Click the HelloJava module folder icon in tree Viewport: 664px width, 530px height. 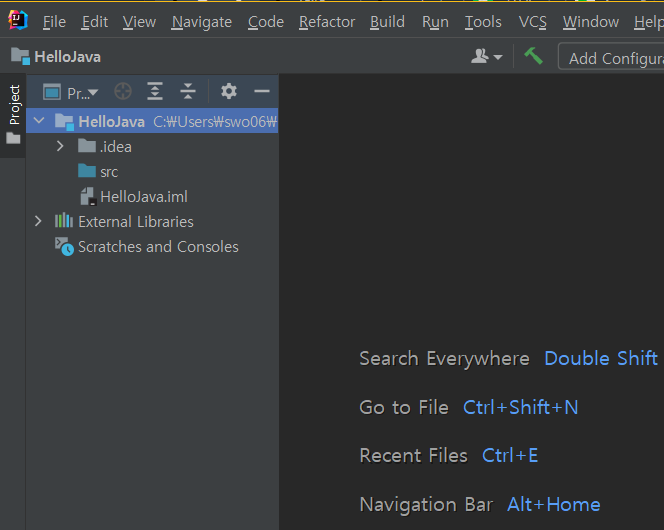[64, 122]
